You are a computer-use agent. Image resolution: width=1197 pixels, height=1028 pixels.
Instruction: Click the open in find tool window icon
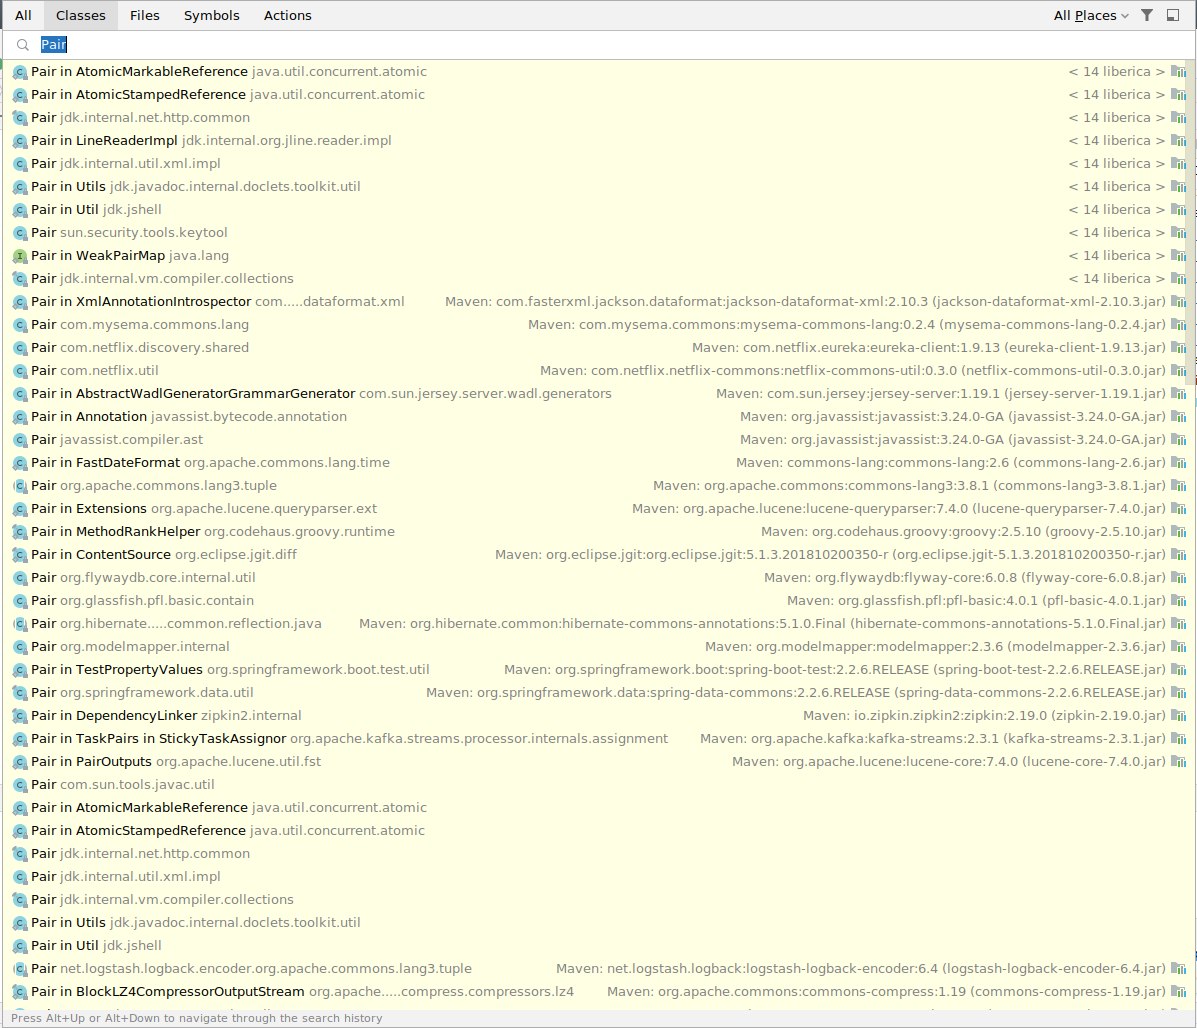[x=1173, y=15]
